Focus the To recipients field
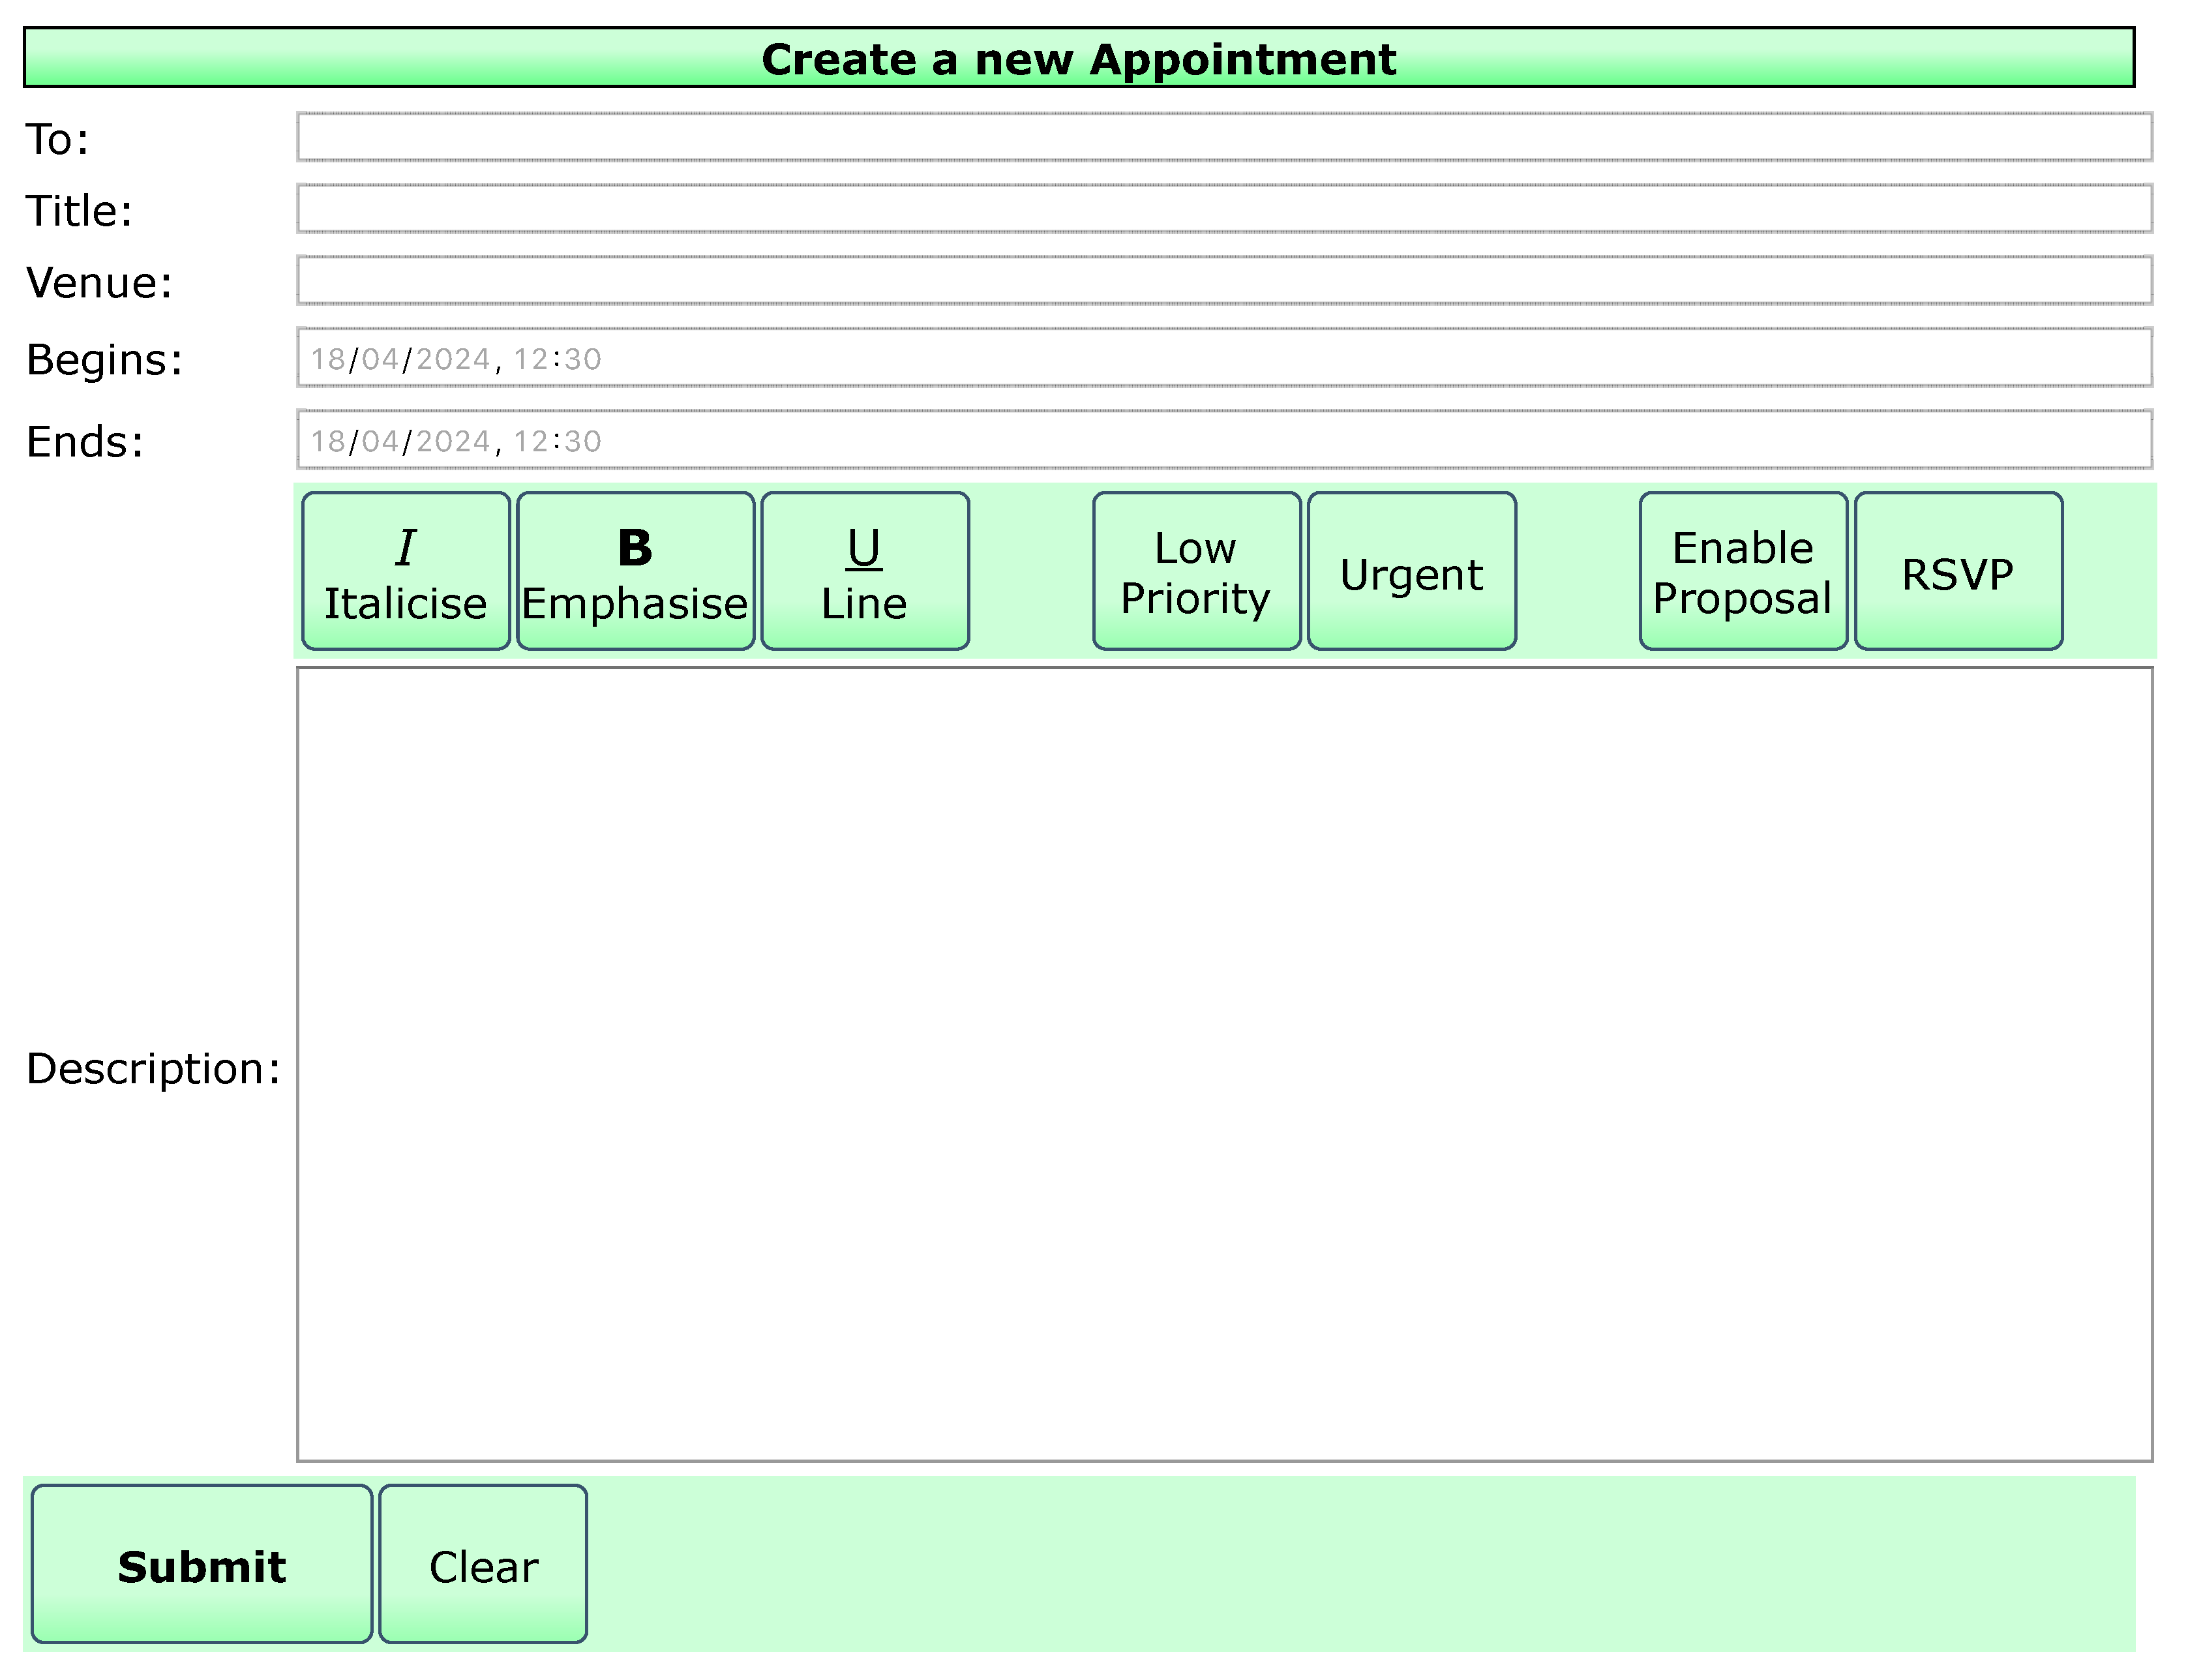2188x1680 pixels. click(1223, 137)
